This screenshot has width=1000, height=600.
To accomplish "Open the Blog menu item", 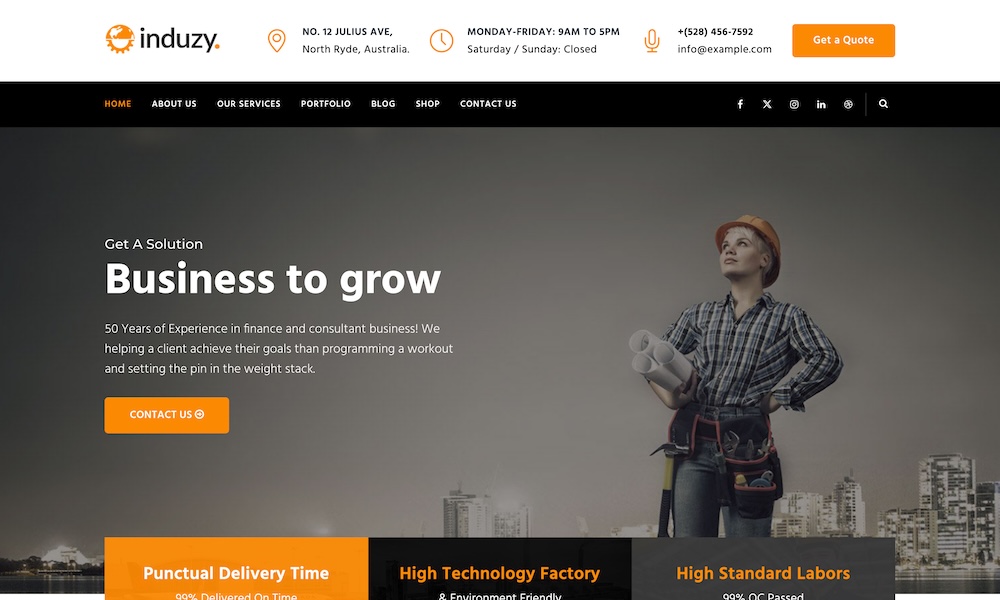I will click(383, 104).
